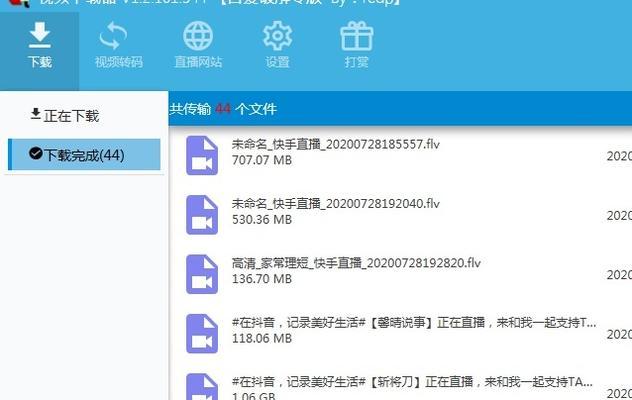This screenshot has height=400, width=632.
Task: Click video file icon for 家常理短 file
Action: [202, 274]
